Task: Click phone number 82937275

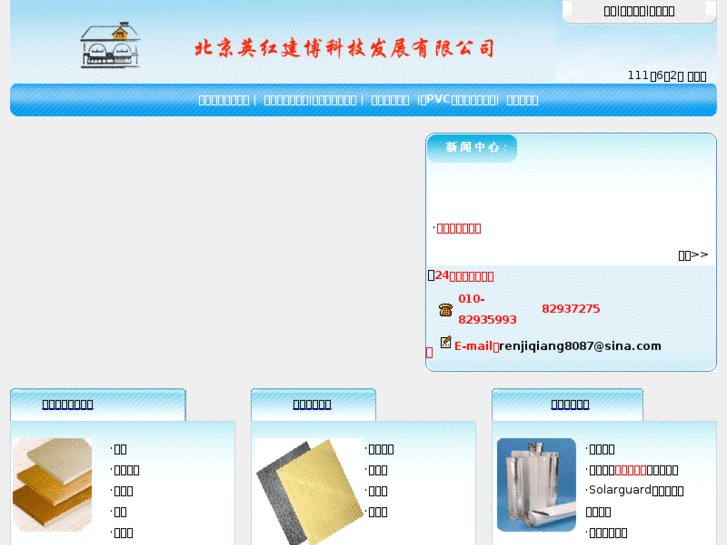Action: (571, 309)
